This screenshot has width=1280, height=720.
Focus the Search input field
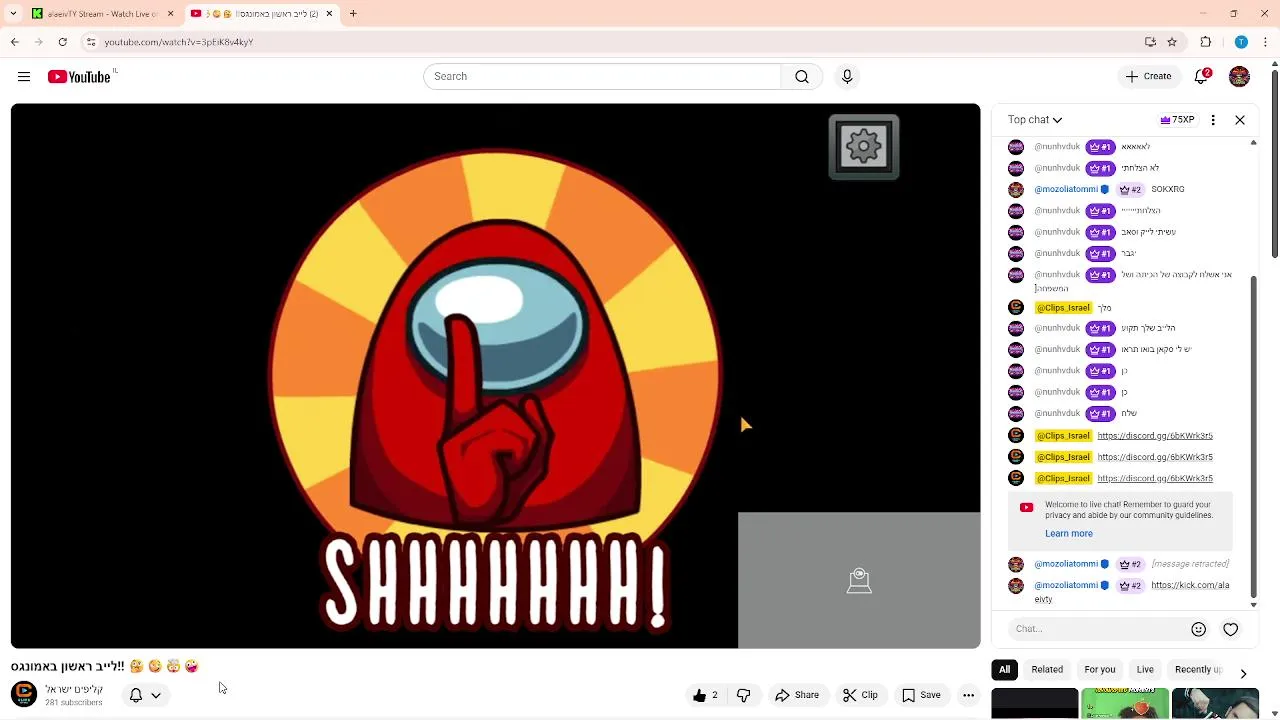[x=602, y=77]
